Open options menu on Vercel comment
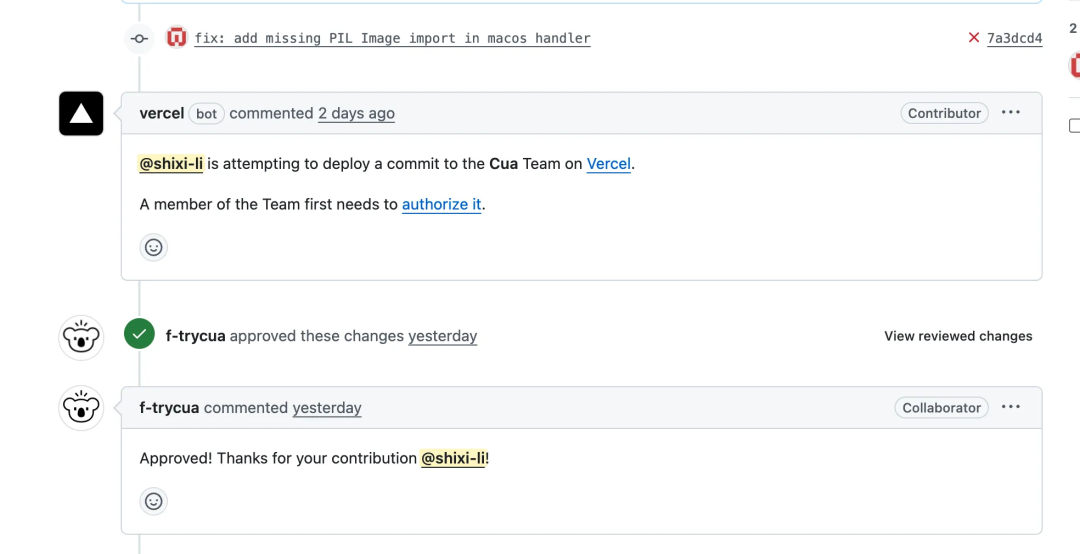 [1011, 113]
